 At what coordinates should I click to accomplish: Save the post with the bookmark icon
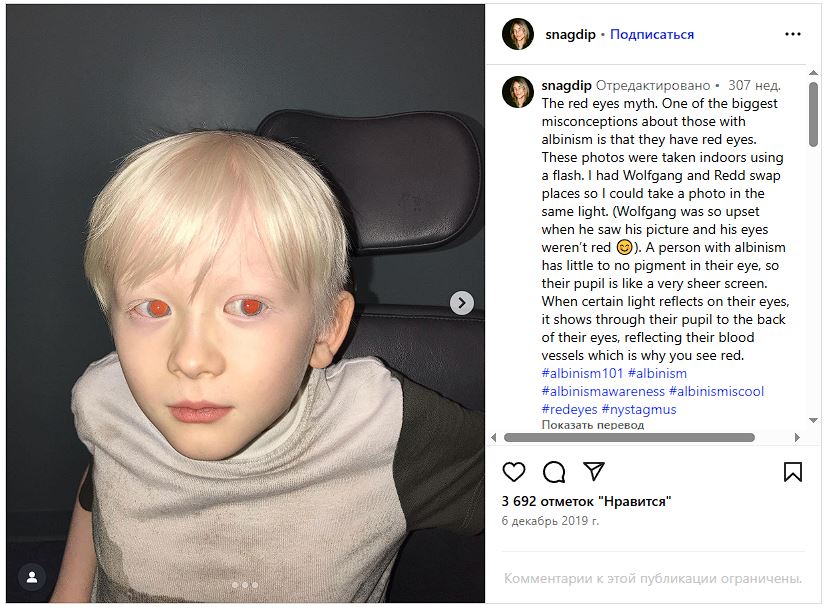click(x=792, y=472)
